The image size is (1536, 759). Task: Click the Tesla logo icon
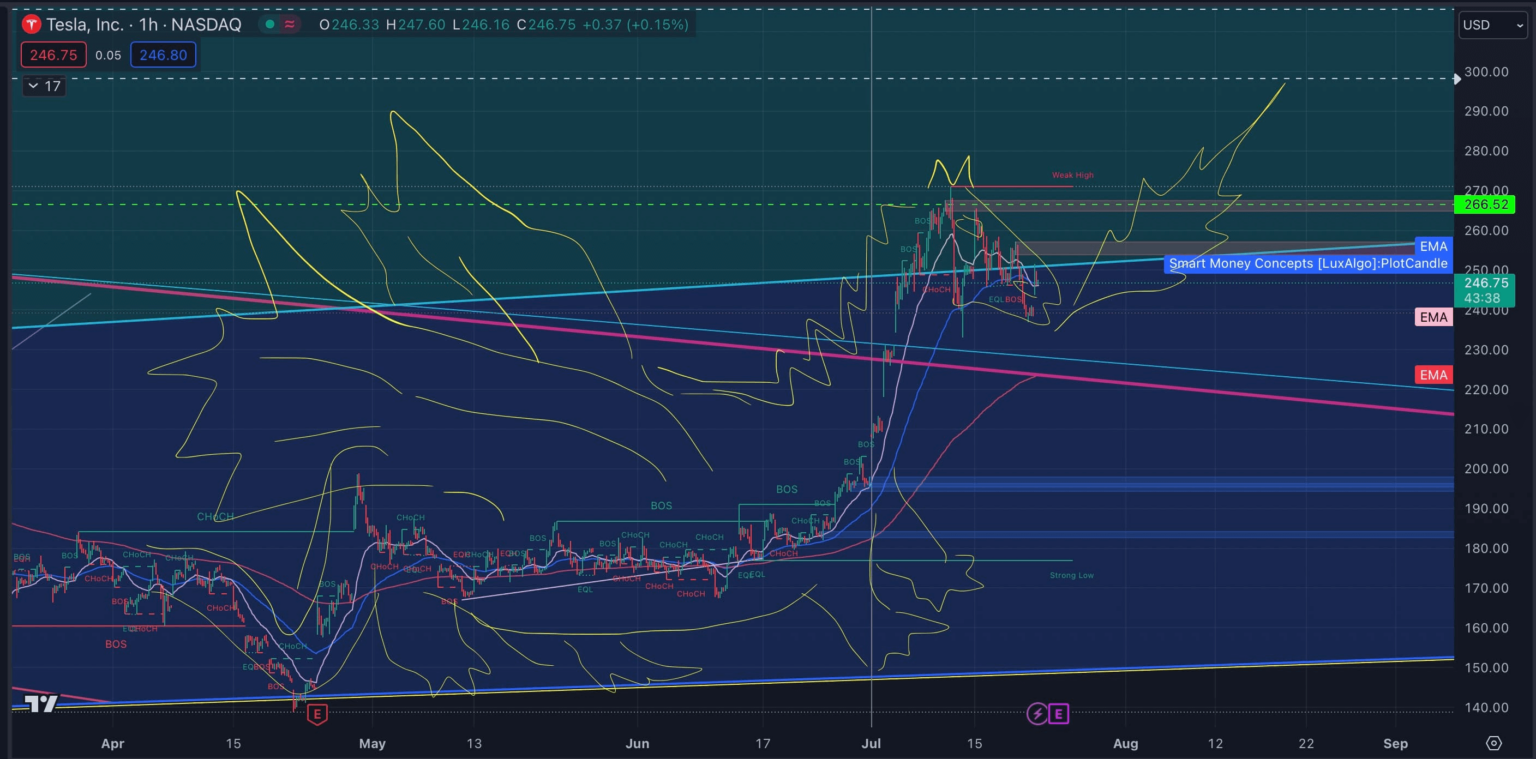pyautogui.click(x=31, y=25)
